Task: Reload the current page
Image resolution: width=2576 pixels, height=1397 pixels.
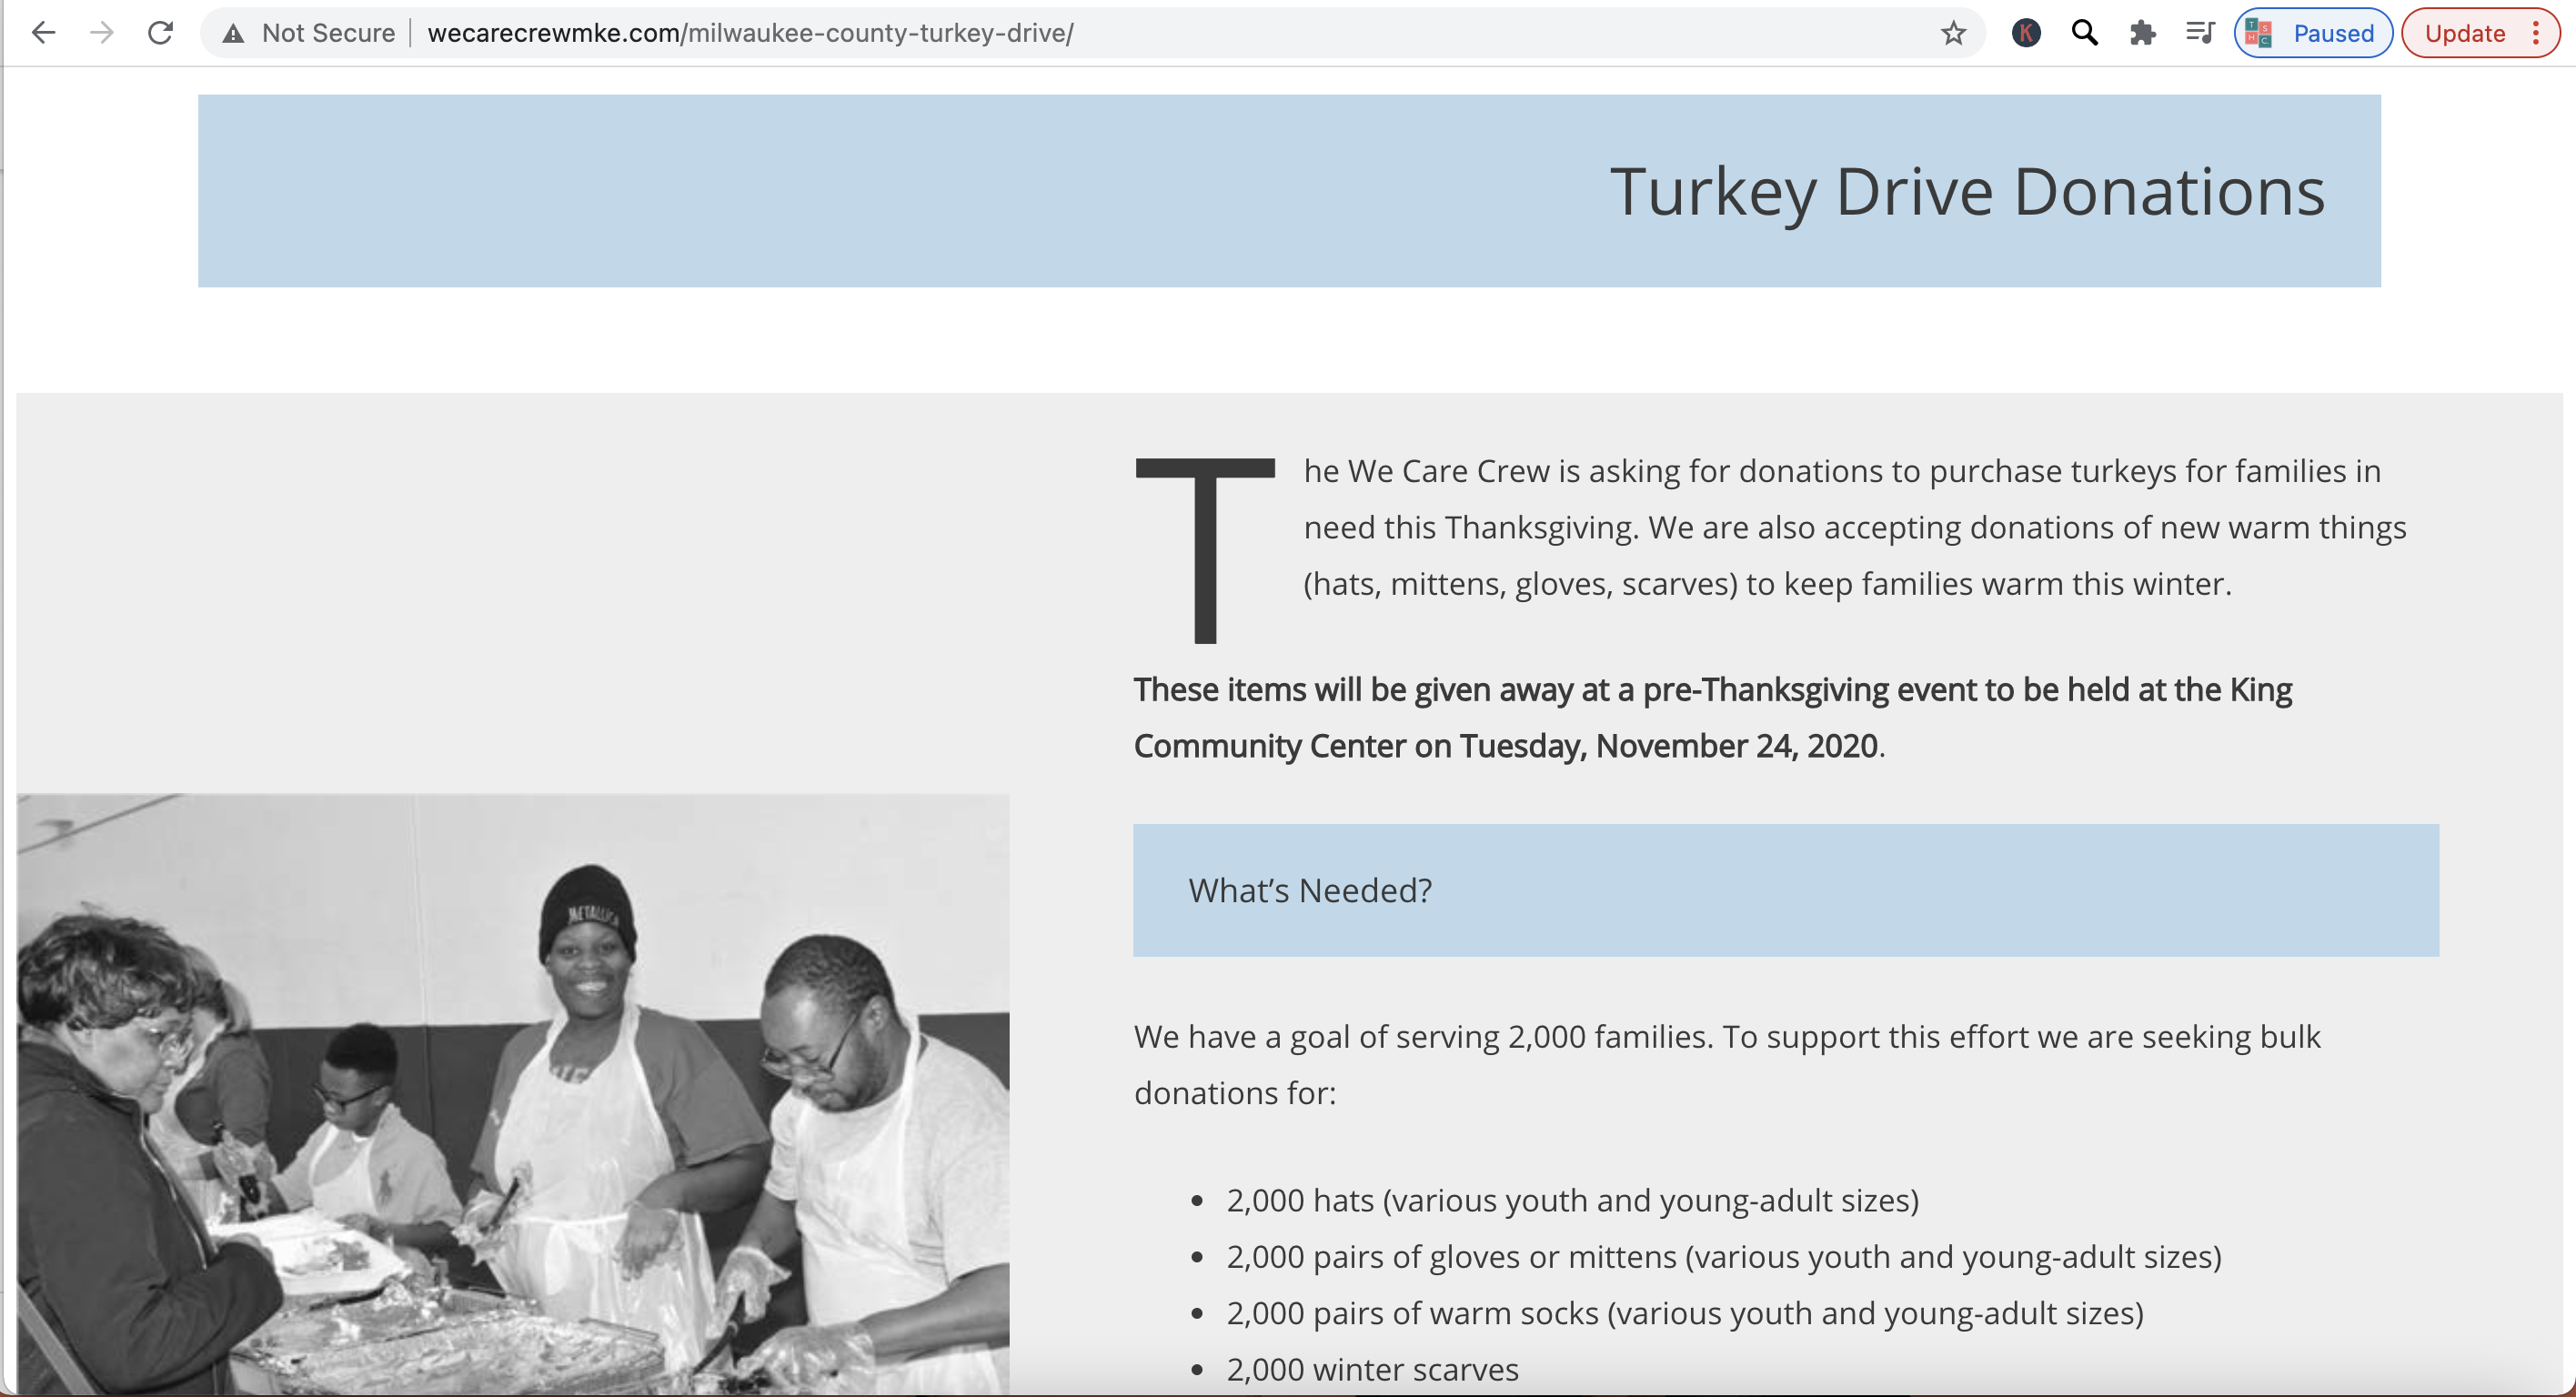Action: tap(160, 33)
